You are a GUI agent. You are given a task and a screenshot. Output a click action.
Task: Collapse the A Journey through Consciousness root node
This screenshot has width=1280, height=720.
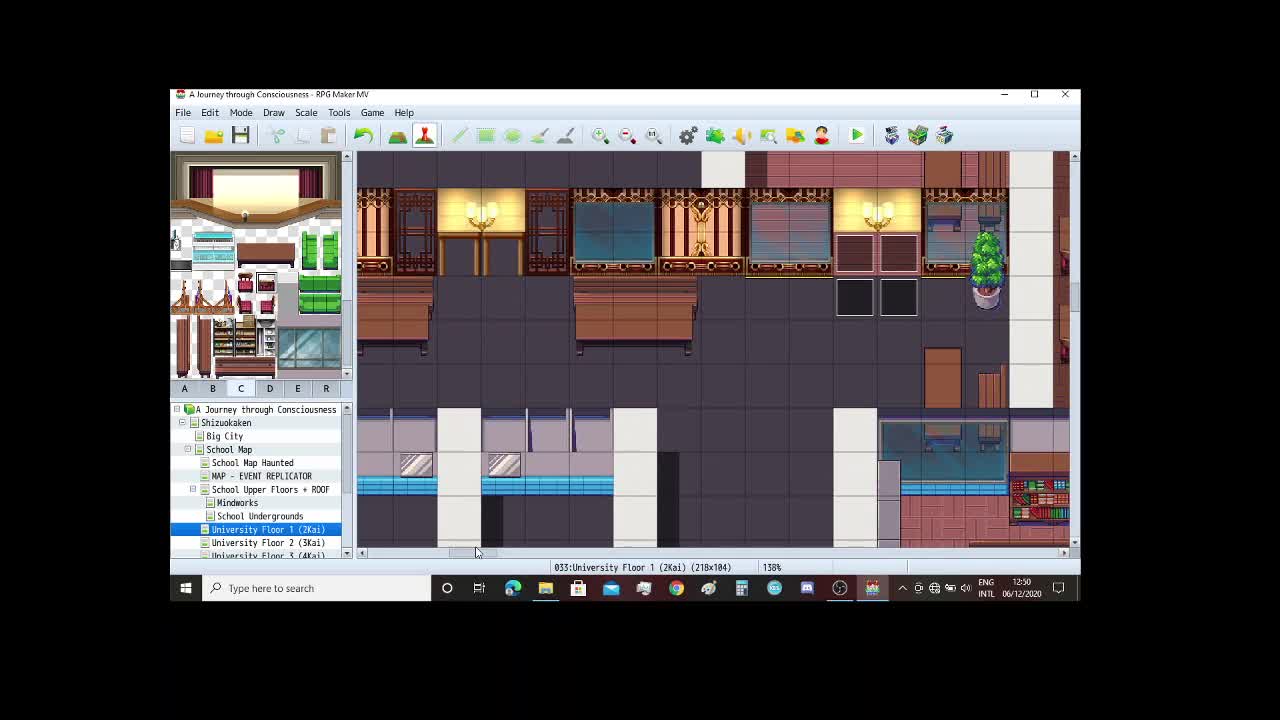(x=177, y=409)
